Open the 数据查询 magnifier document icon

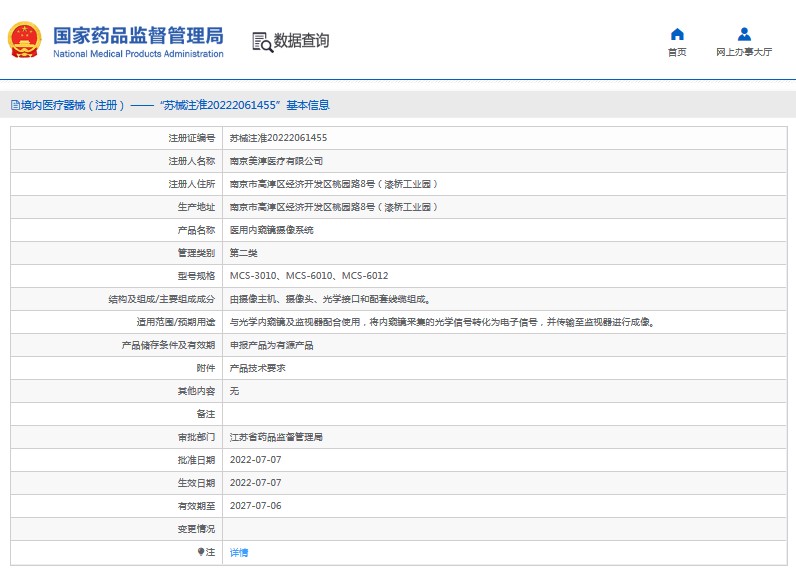coord(262,41)
